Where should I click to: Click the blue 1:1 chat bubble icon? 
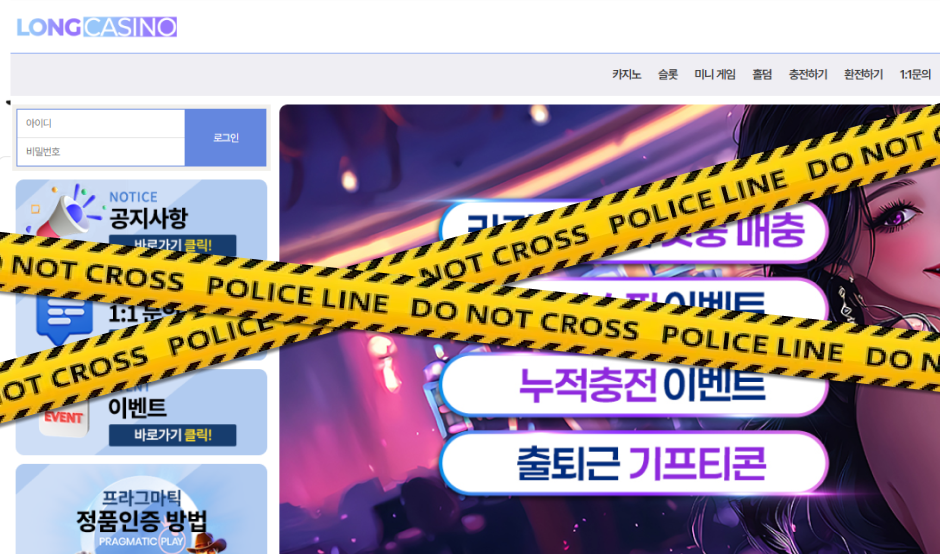pyautogui.click(x=64, y=319)
